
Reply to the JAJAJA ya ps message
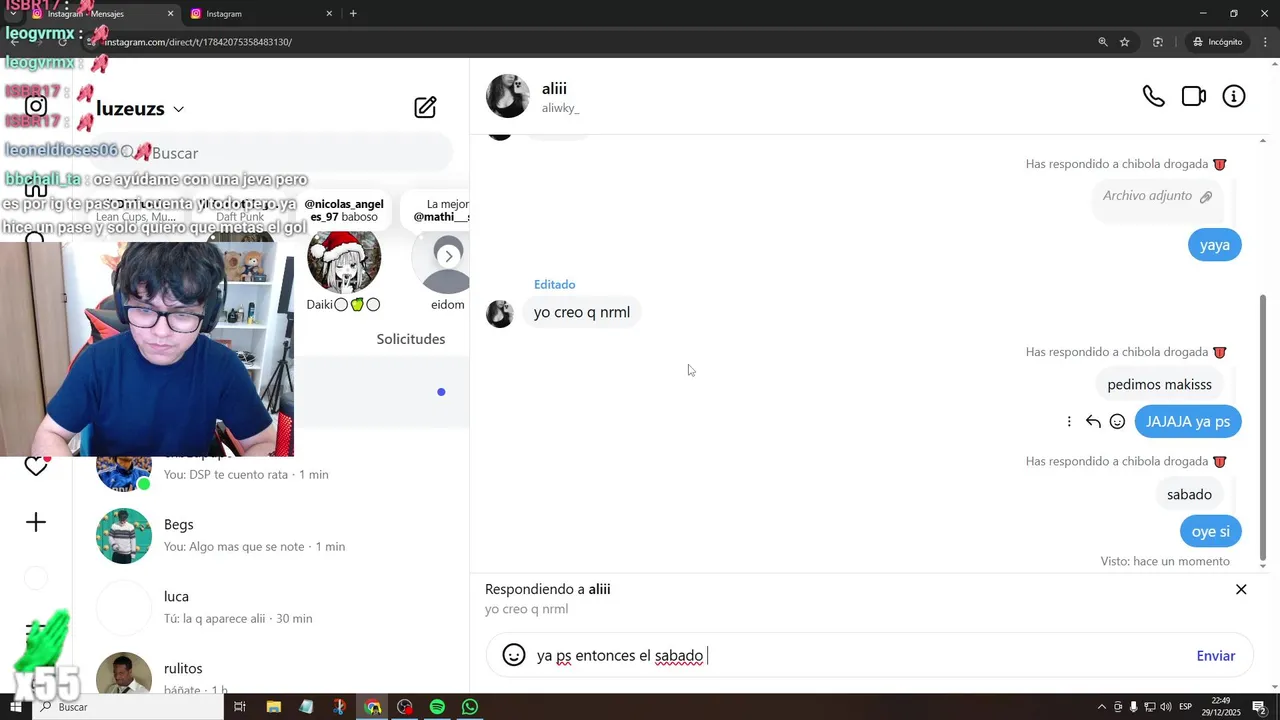(x=1093, y=422)
